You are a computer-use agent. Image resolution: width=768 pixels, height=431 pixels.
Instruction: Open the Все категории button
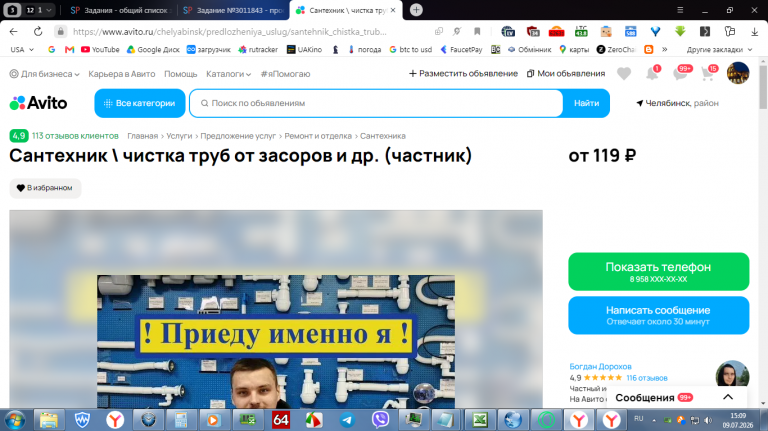pyautogui.click(x=140, y=103)
